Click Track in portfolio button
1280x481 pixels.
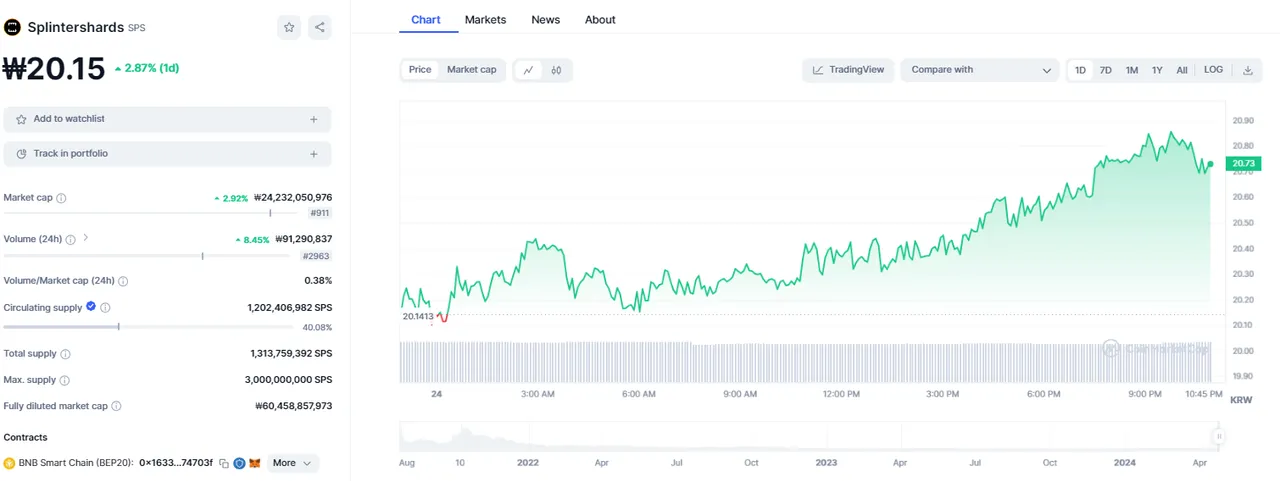click(x=167, y=154)
